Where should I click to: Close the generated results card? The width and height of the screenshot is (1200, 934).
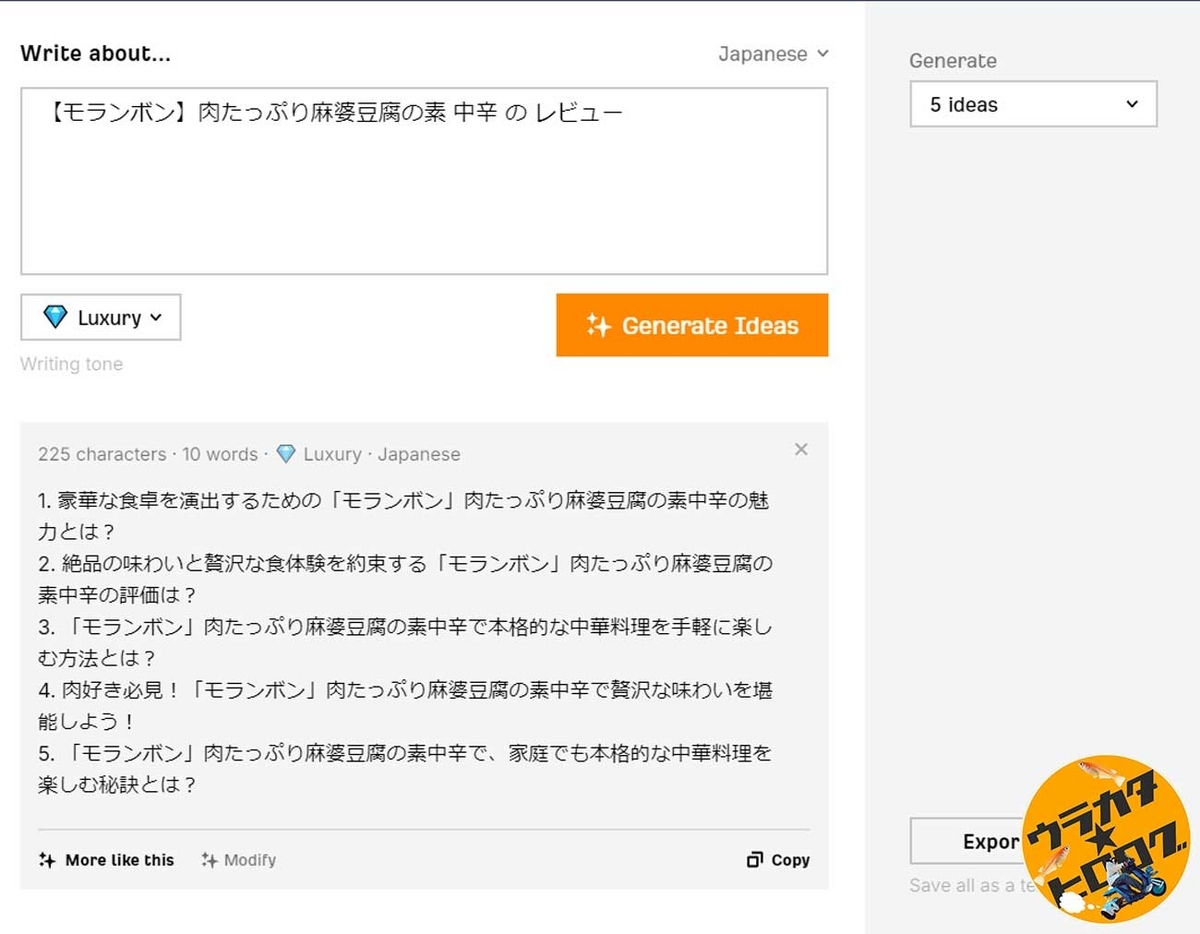[x=801, y=450]
